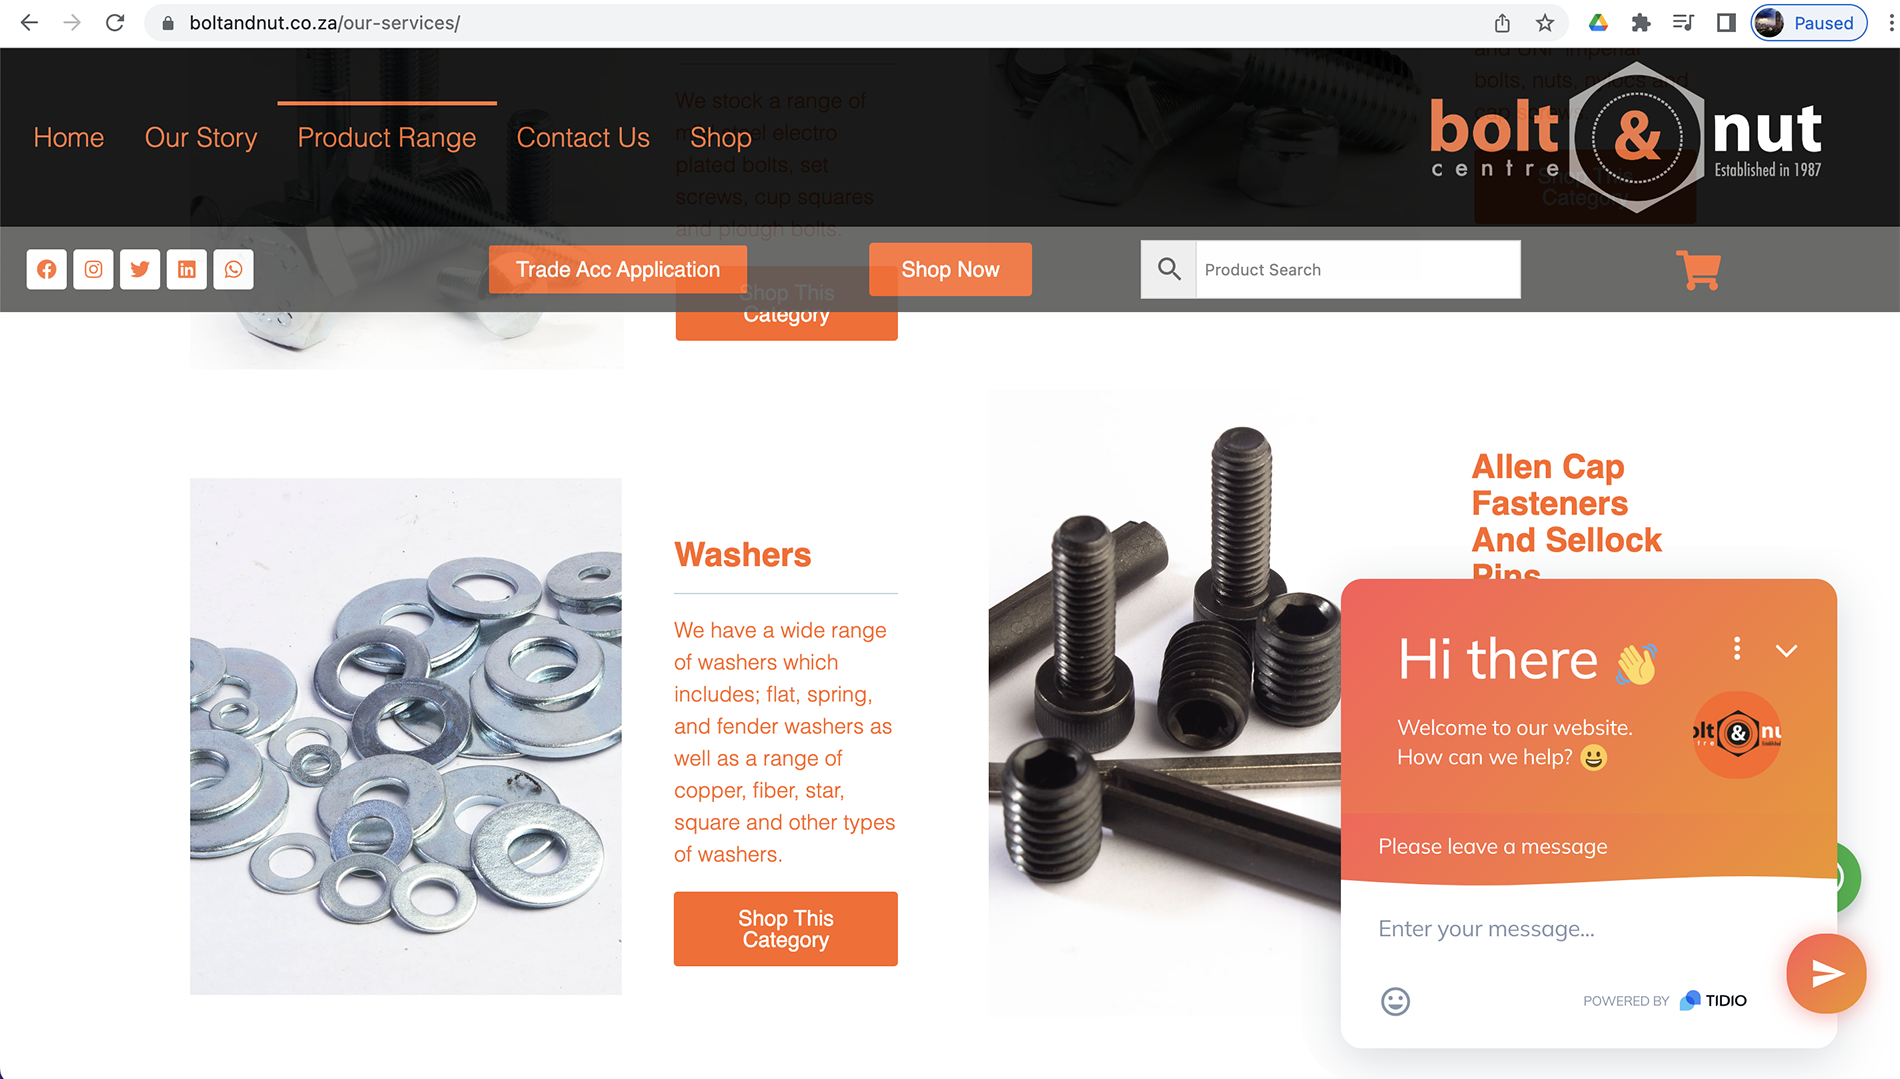Go to Product Range menu item

[x=387, y=138]
